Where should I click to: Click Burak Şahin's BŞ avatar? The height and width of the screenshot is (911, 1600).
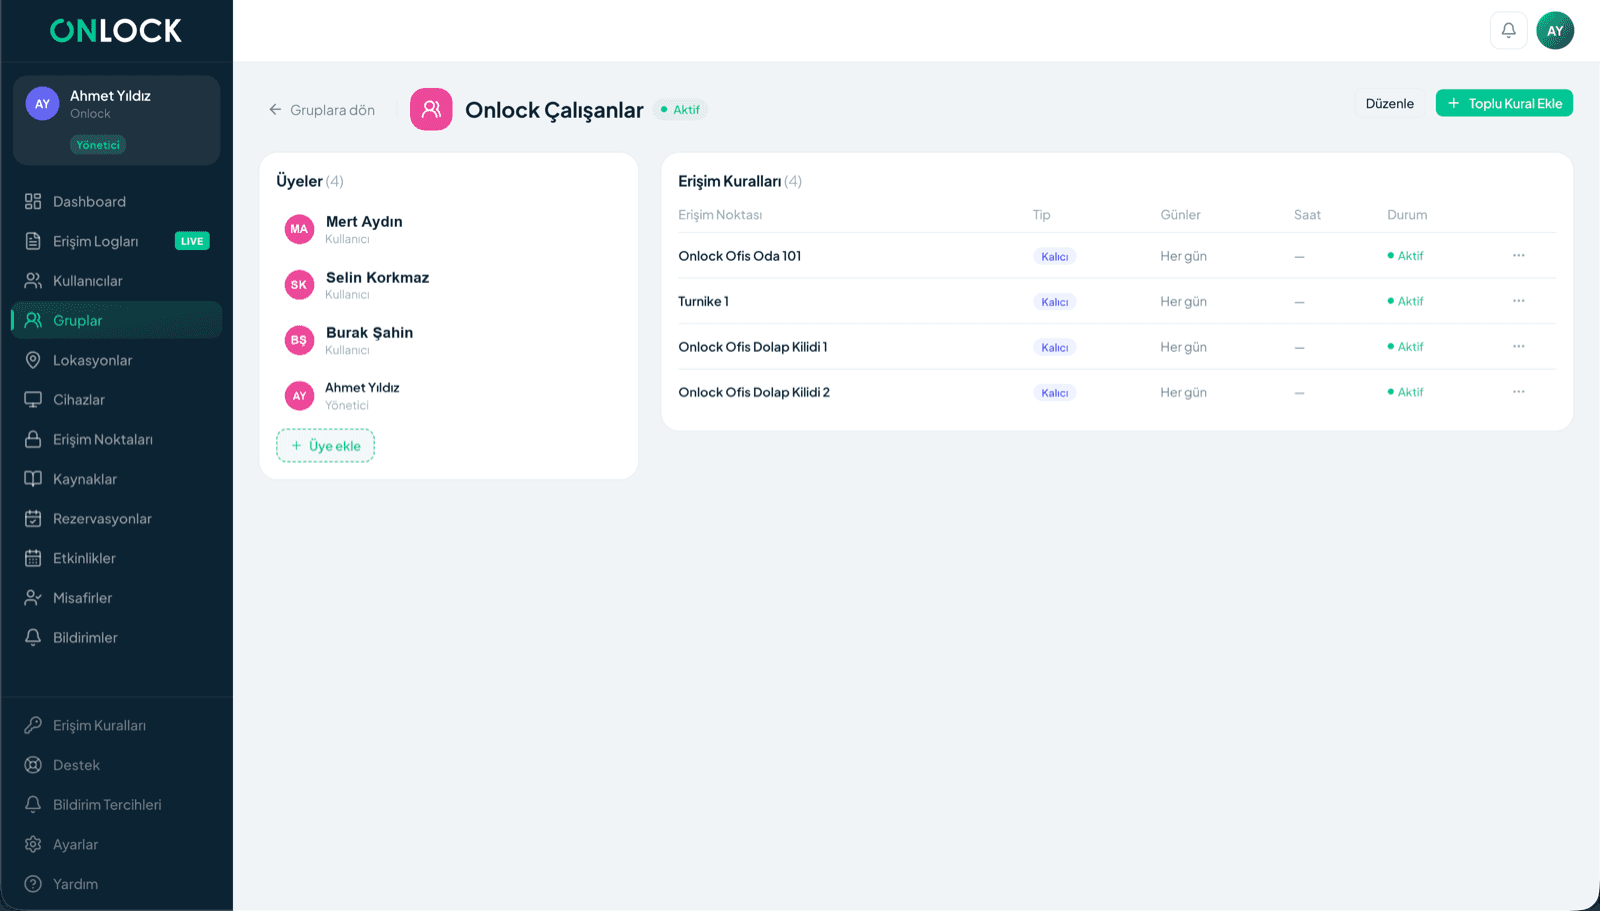click(x=299, y=340)
